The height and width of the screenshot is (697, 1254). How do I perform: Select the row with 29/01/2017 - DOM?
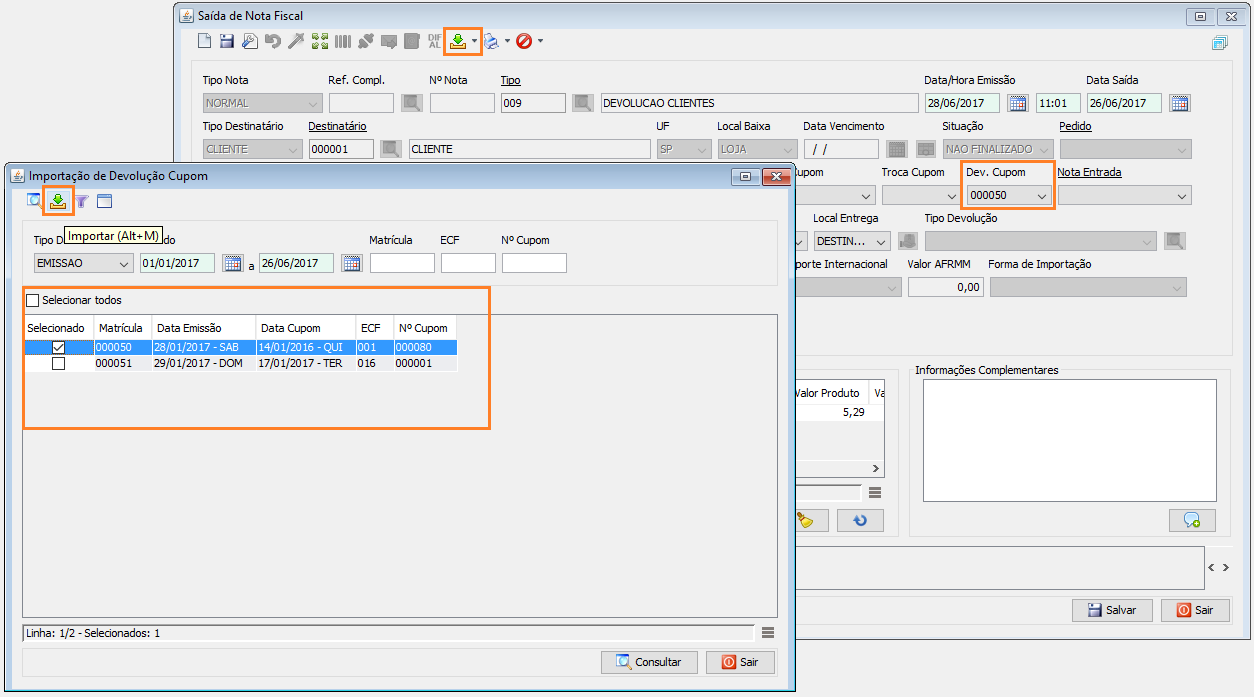click(240, 364)
